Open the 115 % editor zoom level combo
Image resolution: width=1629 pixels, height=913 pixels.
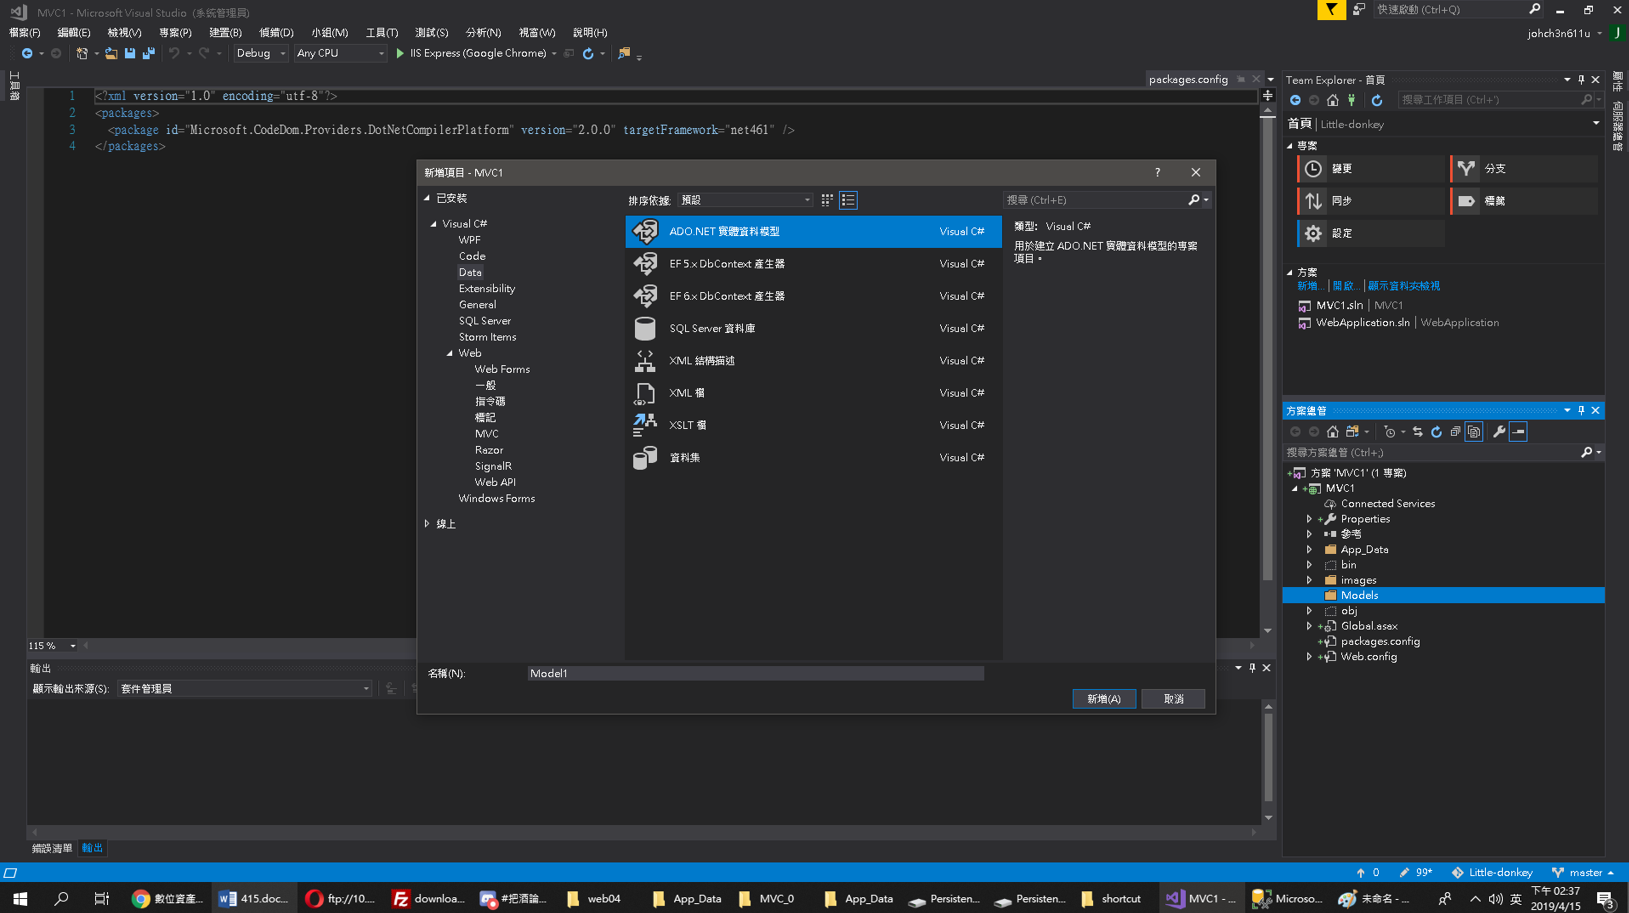click(53, 646)
